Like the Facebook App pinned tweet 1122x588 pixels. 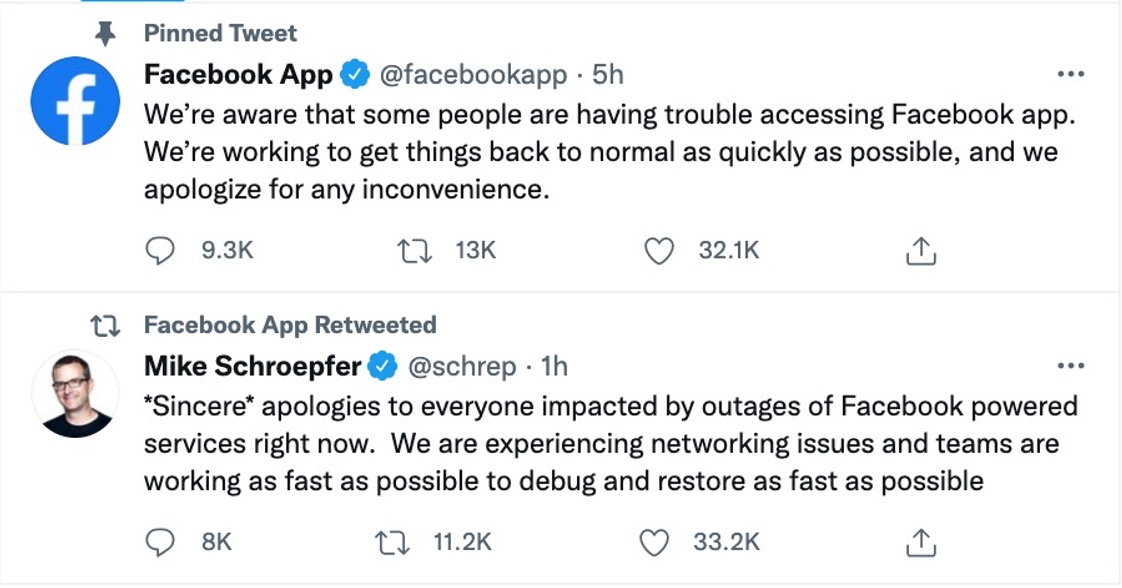658,250
